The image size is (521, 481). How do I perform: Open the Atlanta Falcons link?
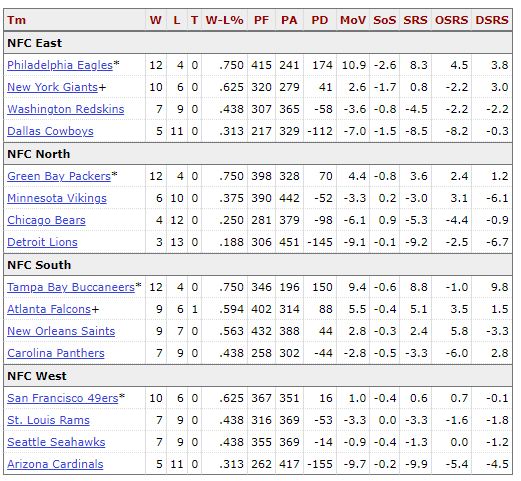click(x=49, y=309)
